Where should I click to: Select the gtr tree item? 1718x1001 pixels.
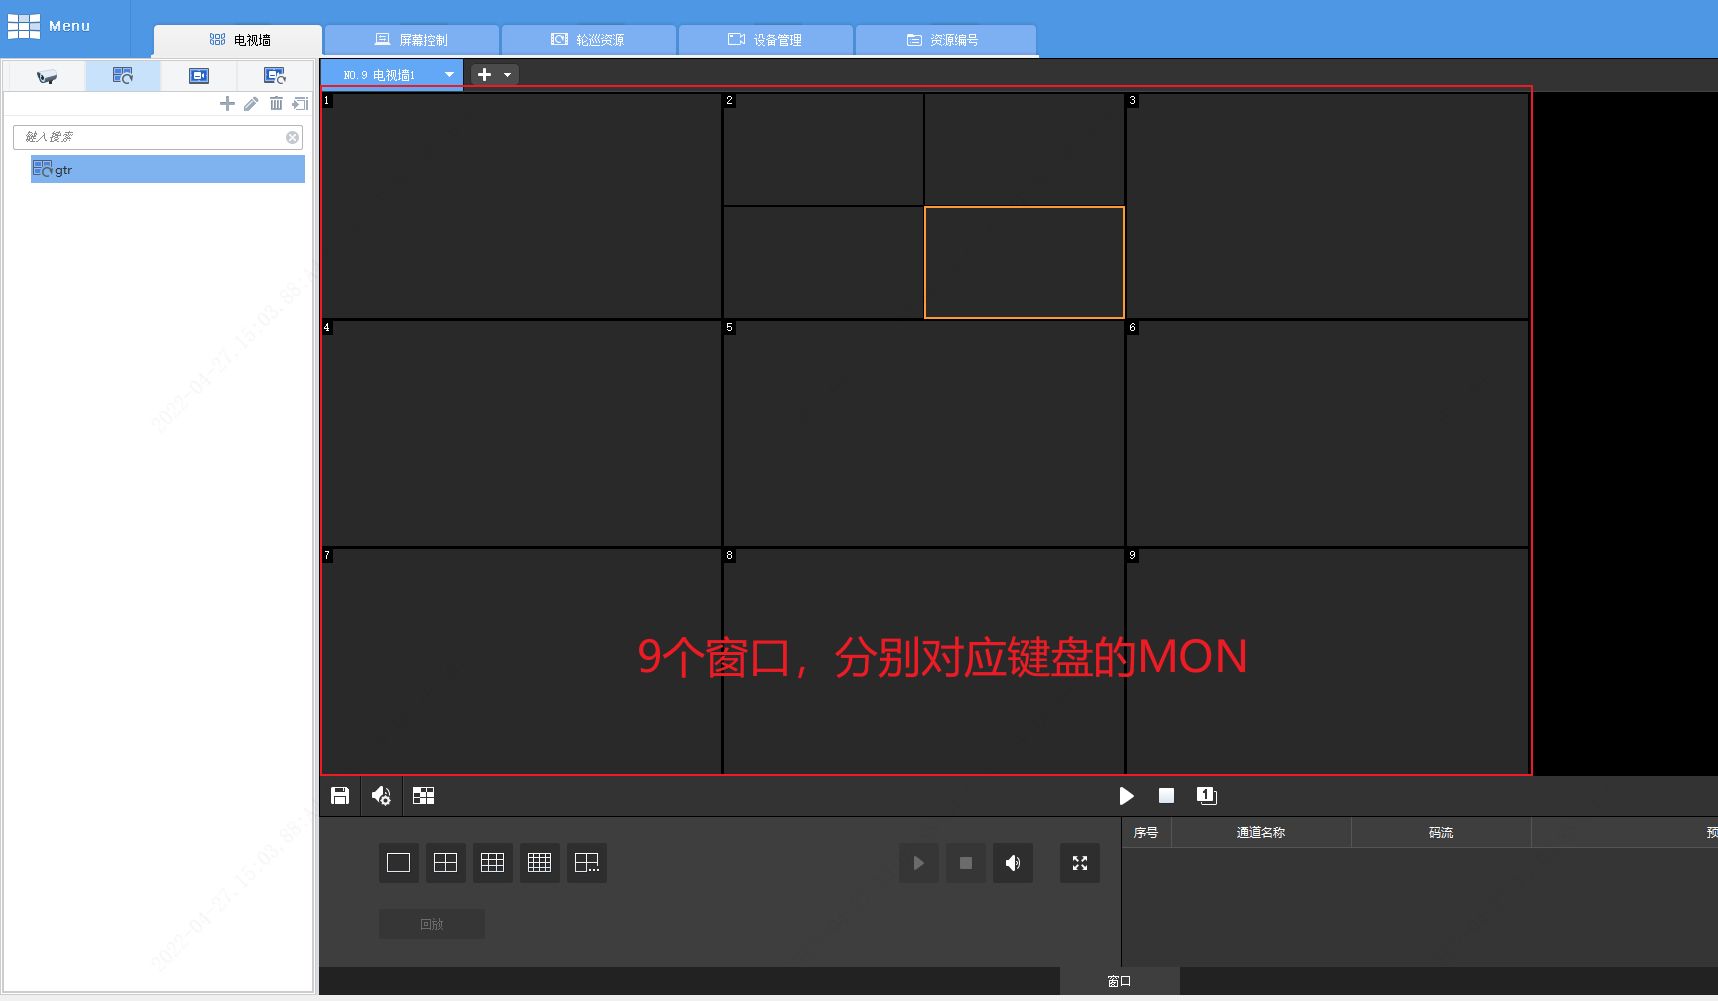coord(168,170)
